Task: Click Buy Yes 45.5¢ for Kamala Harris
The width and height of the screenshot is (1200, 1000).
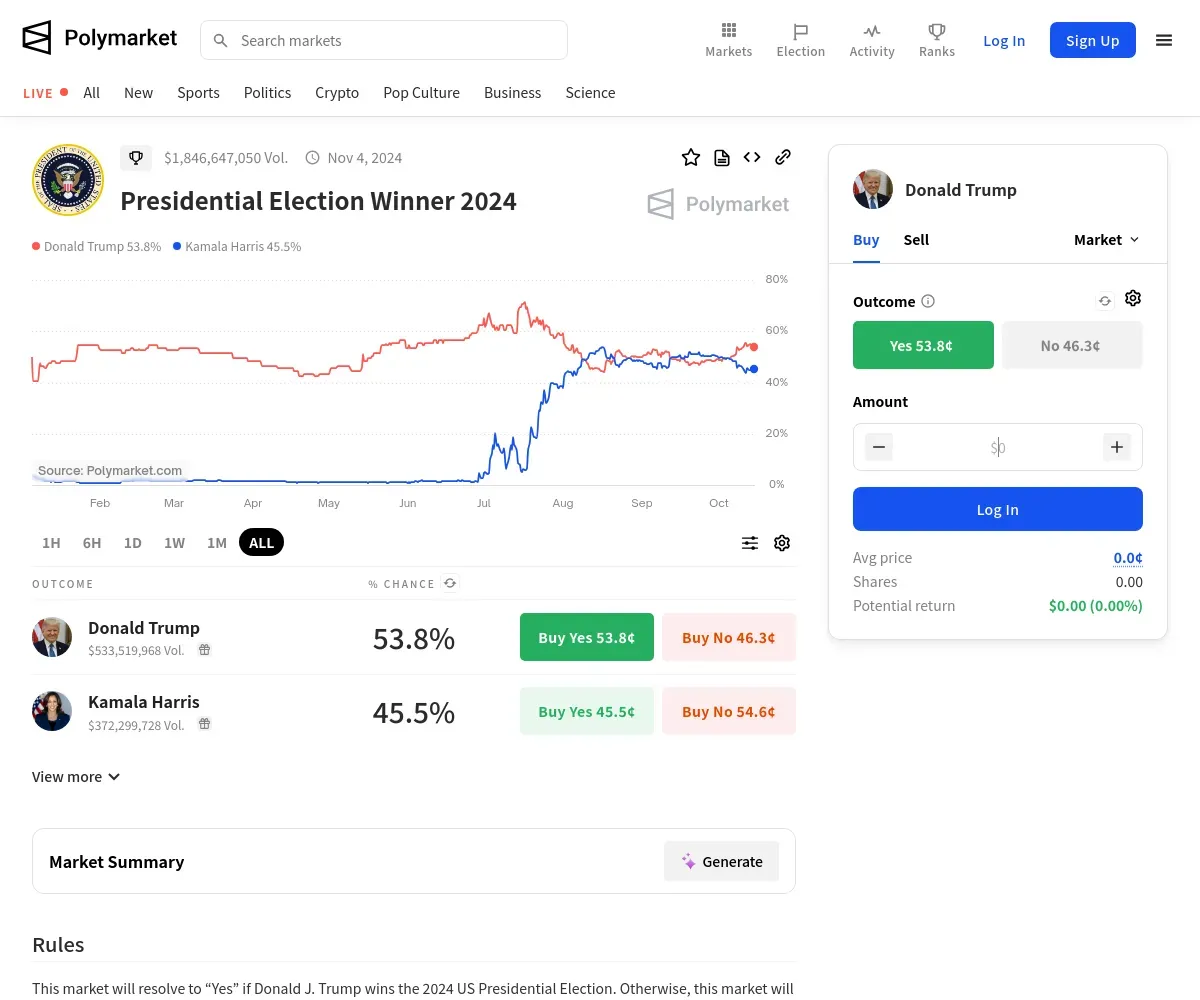Action: [586, 711]
